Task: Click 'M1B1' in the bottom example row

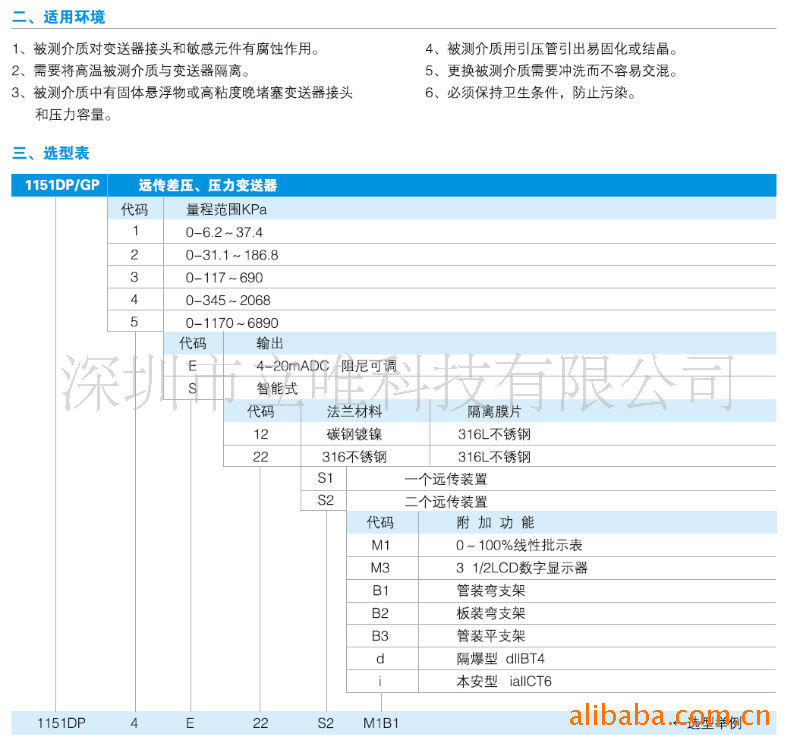Action: [381, 723]
